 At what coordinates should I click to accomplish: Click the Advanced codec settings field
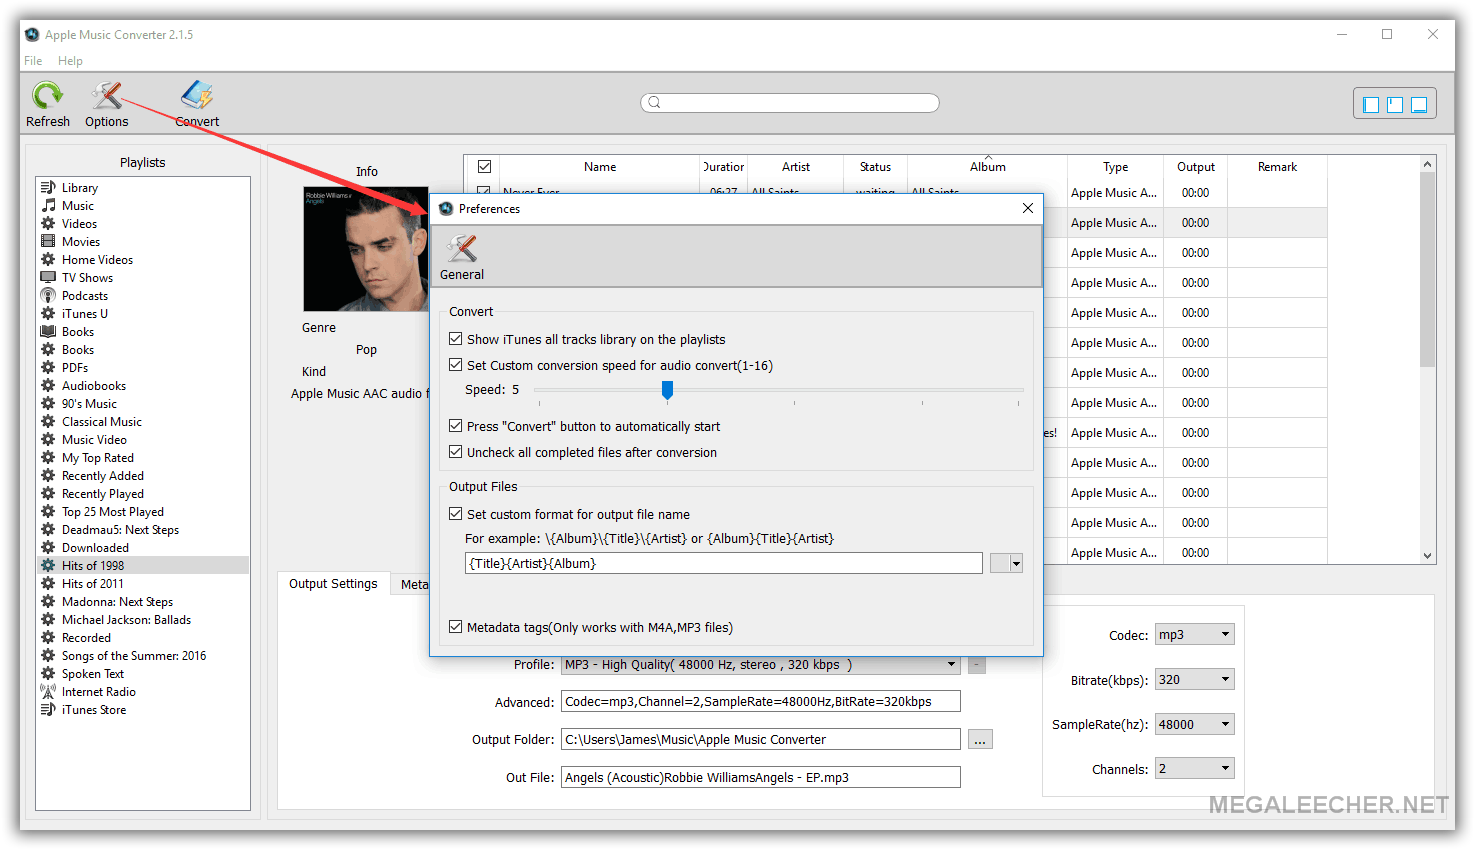(761, 702)
